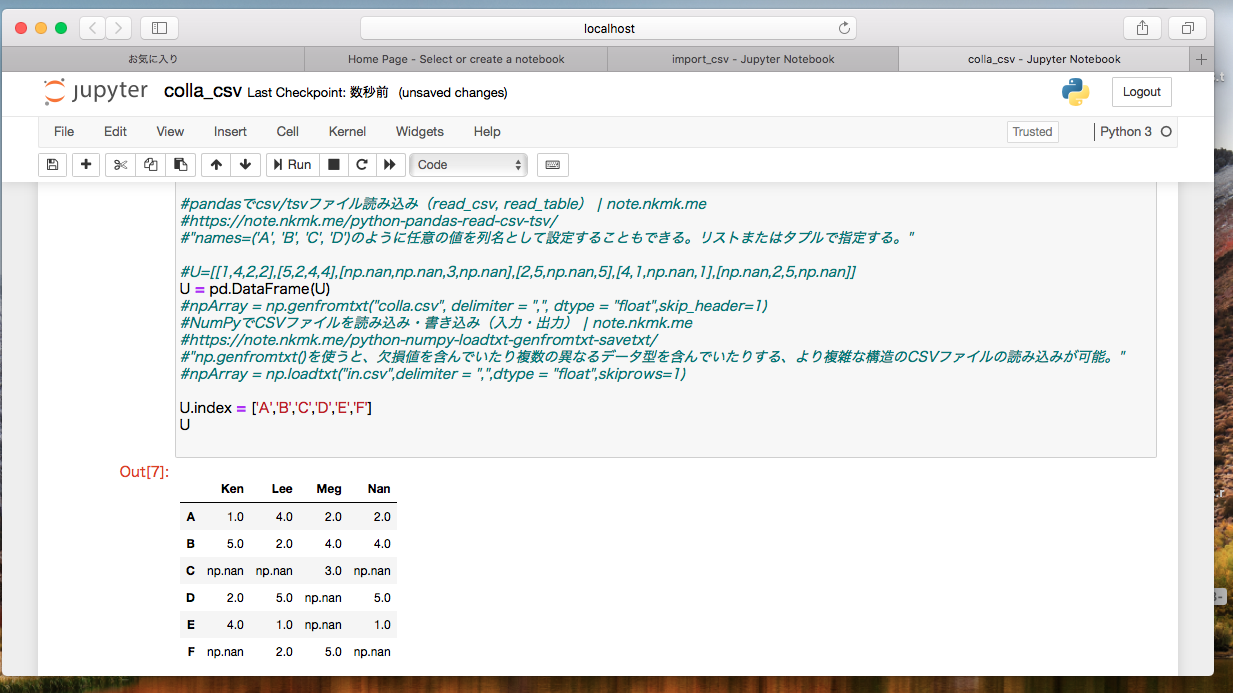
Task: Click the Logout button
Action: (1141, 91)
